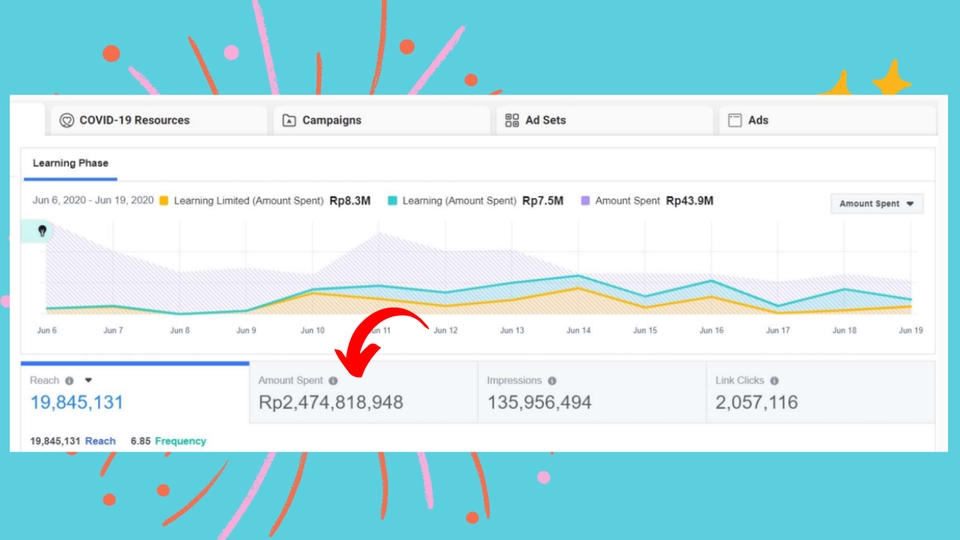
Task: Click the teal Learning legend swatch
Action: pos(392,201)
